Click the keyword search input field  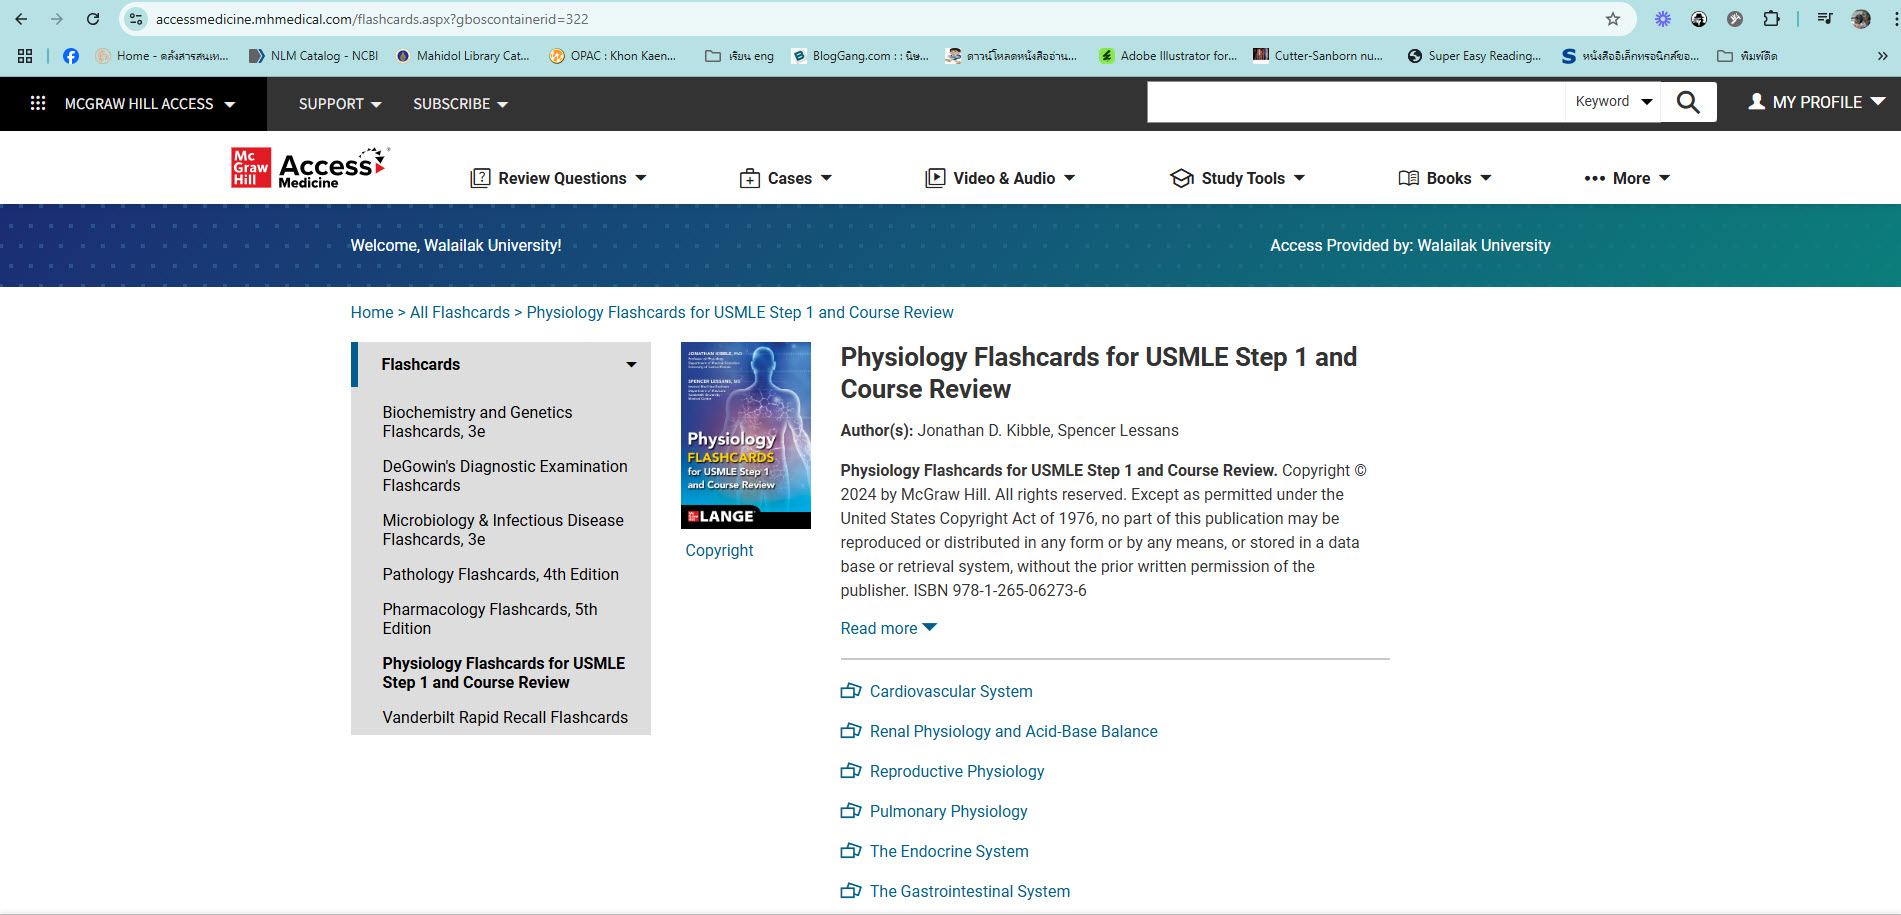point(1356,102)
